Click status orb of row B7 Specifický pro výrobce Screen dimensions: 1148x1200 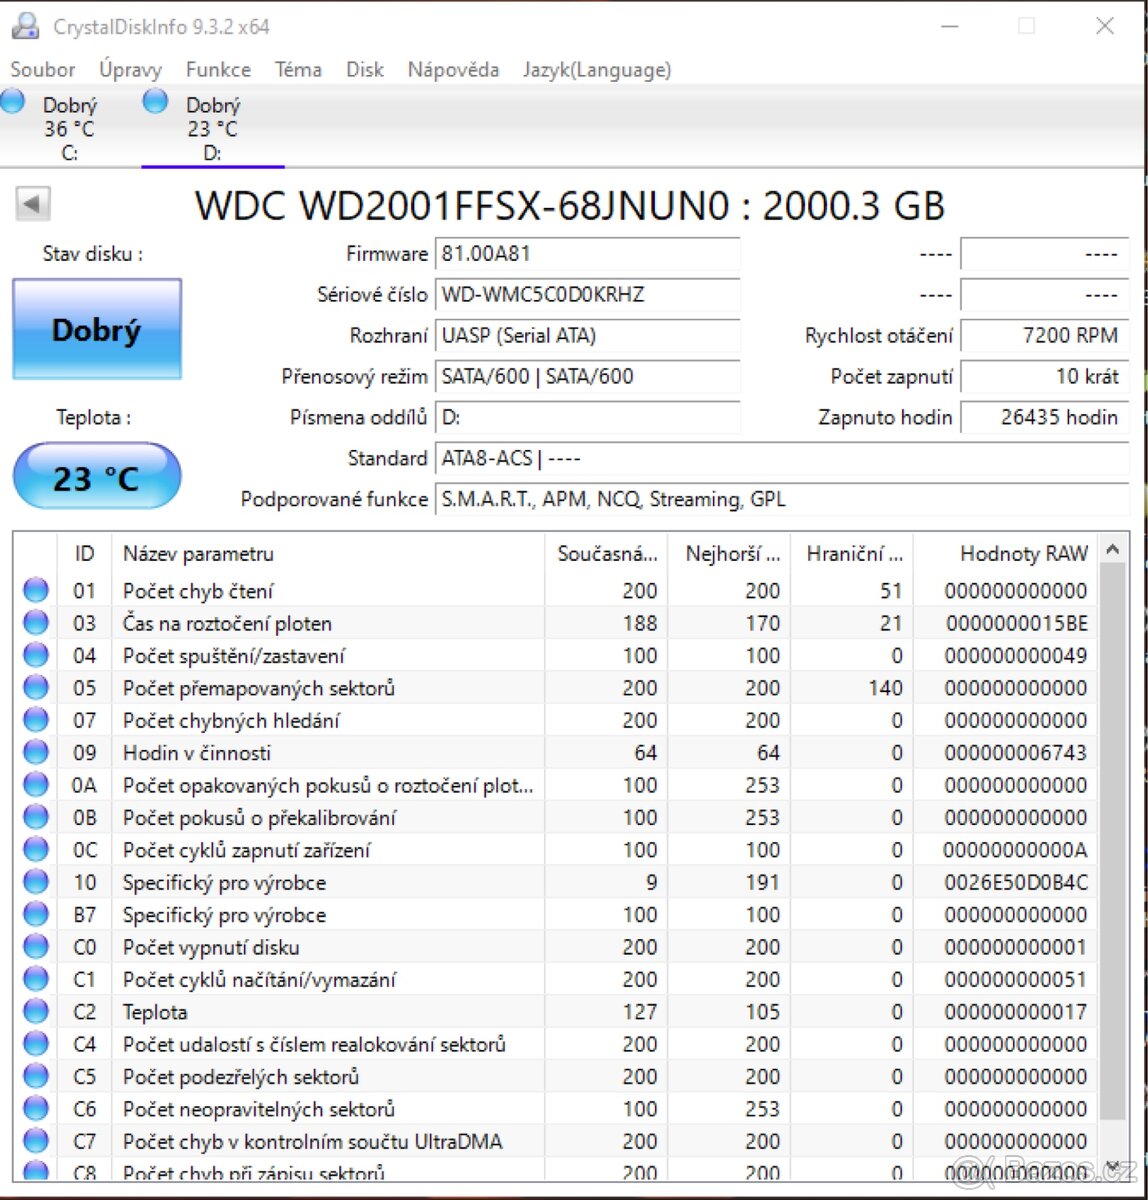click(36, 915)
